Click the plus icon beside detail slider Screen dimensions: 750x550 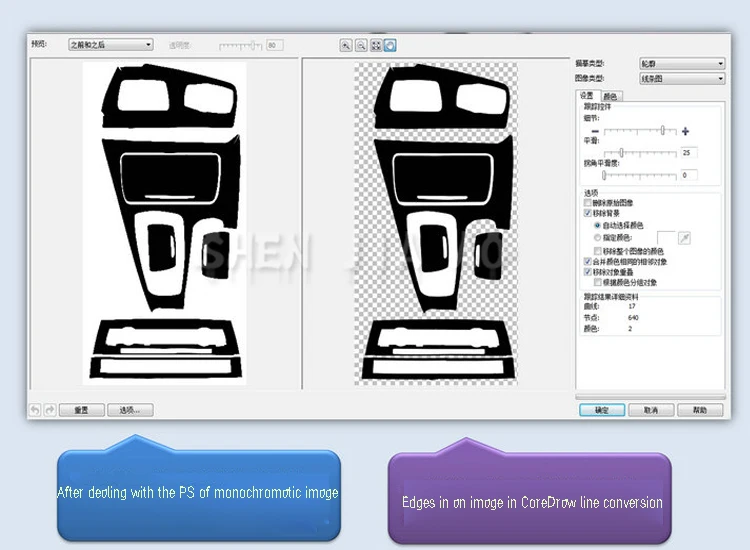pos(685,131)
